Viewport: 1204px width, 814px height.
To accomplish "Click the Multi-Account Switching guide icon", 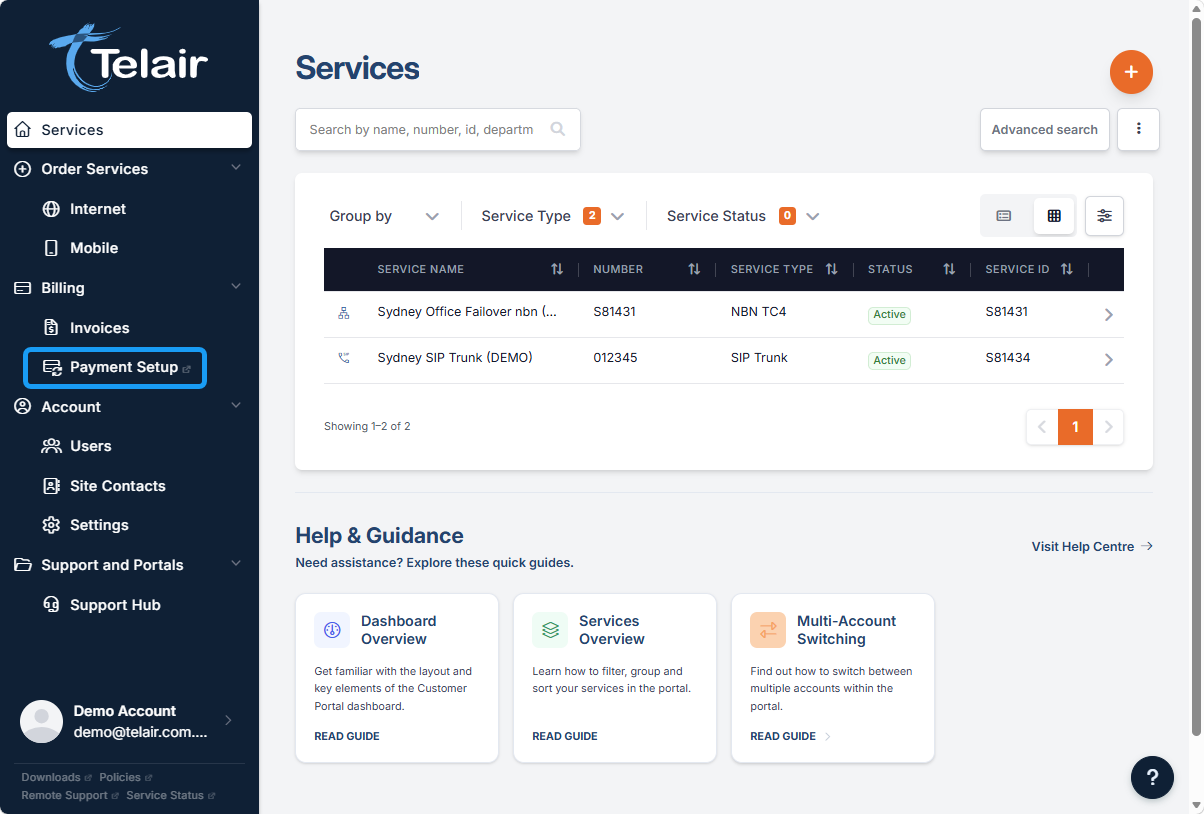I will pos(768,630).
